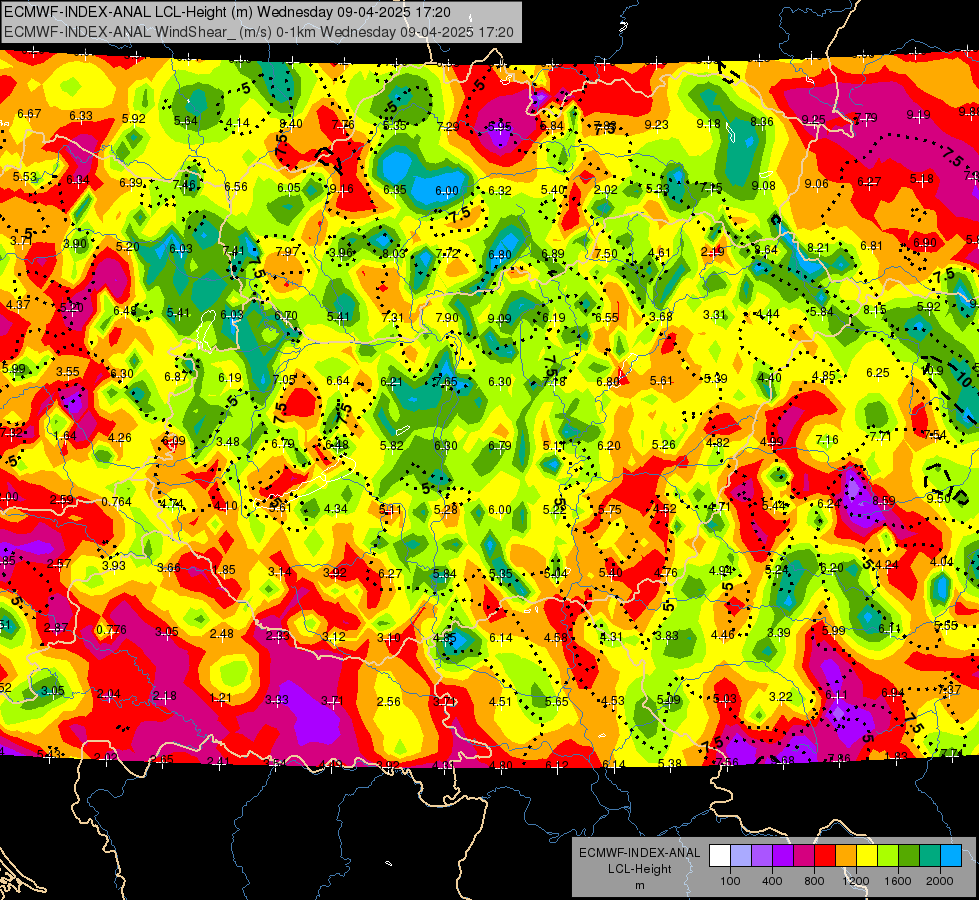Viewport: 979px width, 900px height.
Task: Click the legend tick label 400
Action: pyautogui.click(x=772, y=881)
